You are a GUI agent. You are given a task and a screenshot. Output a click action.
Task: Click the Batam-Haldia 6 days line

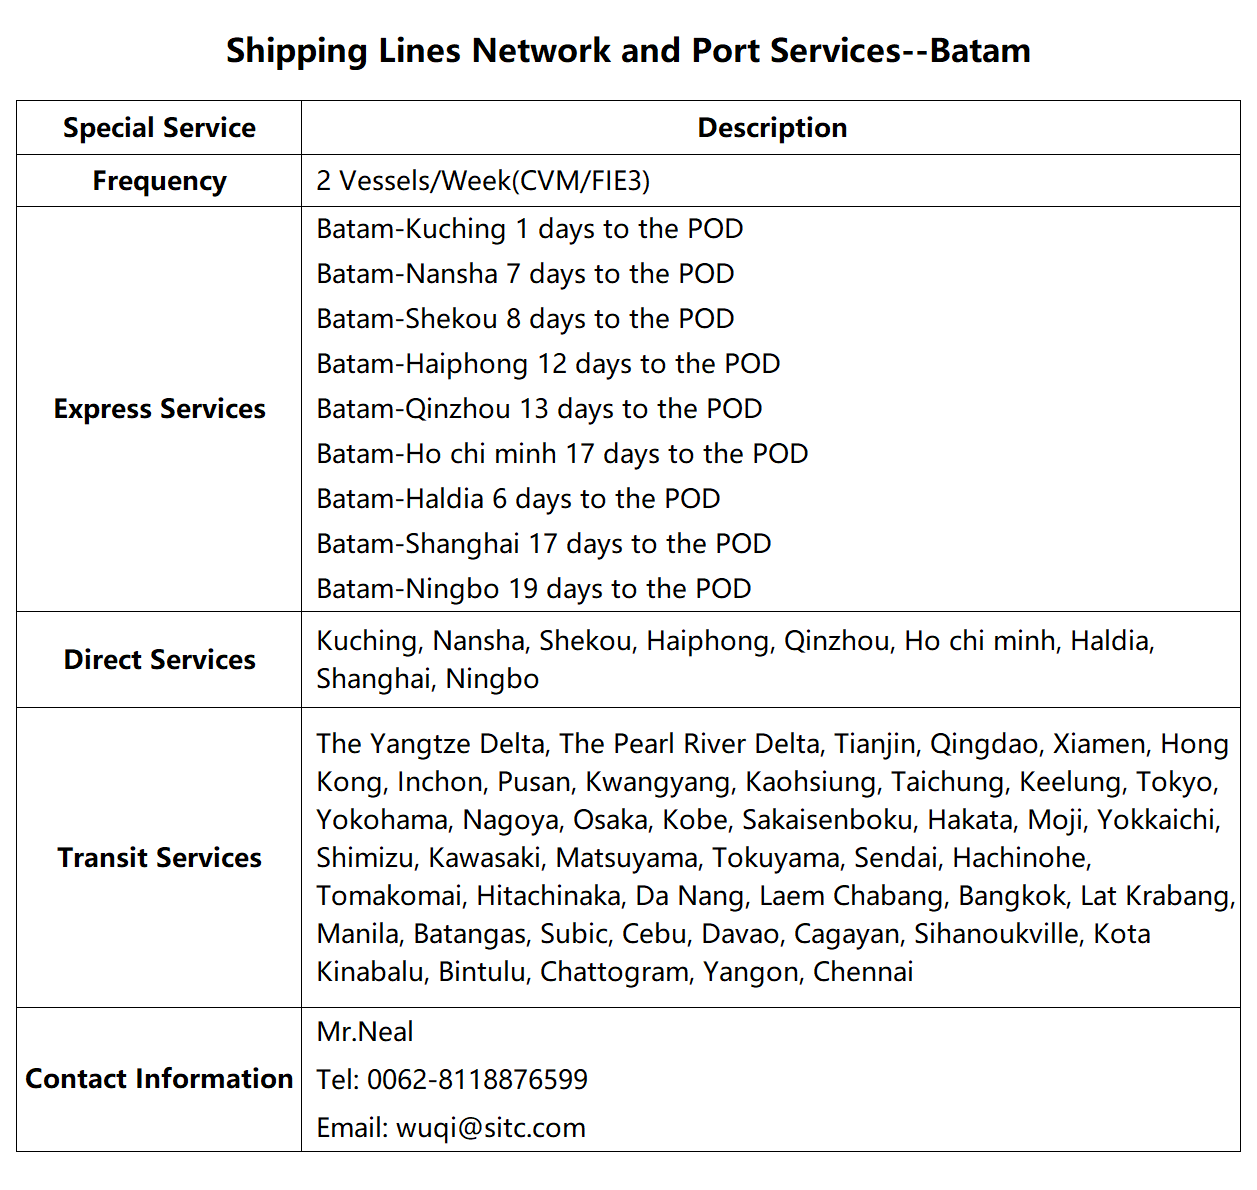(518, 499)
